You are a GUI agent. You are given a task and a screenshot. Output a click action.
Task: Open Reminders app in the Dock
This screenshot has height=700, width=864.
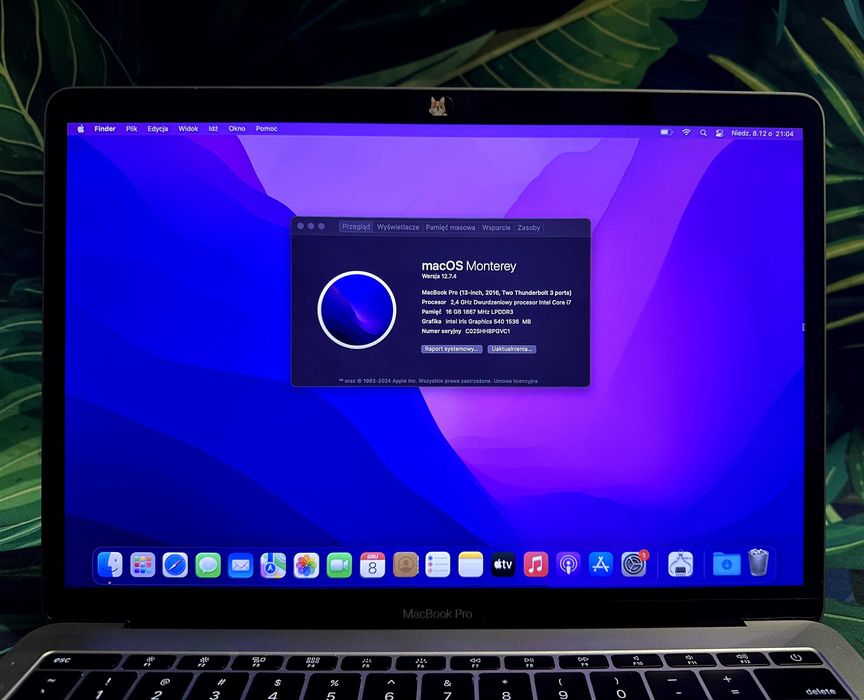[x=438, y=564]
